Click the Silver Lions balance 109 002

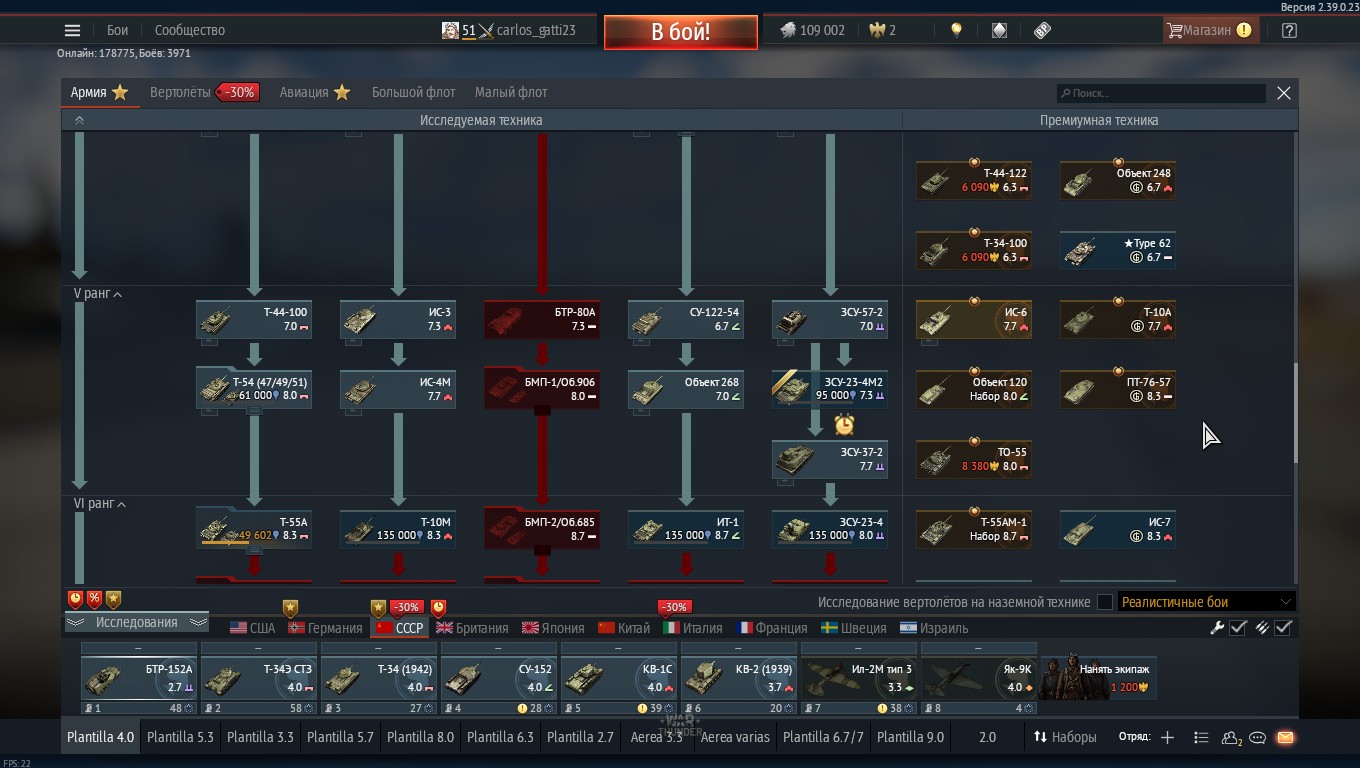point(812,30)
